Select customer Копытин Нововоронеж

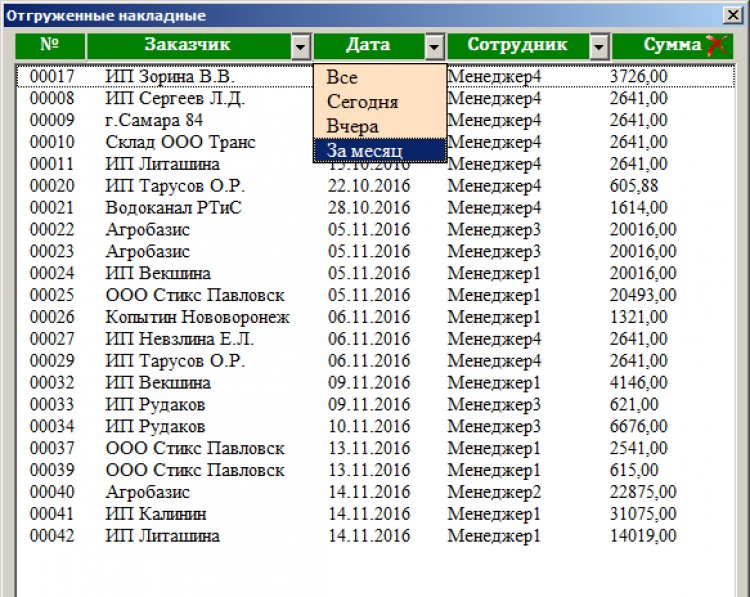click(x=198, y=317)
